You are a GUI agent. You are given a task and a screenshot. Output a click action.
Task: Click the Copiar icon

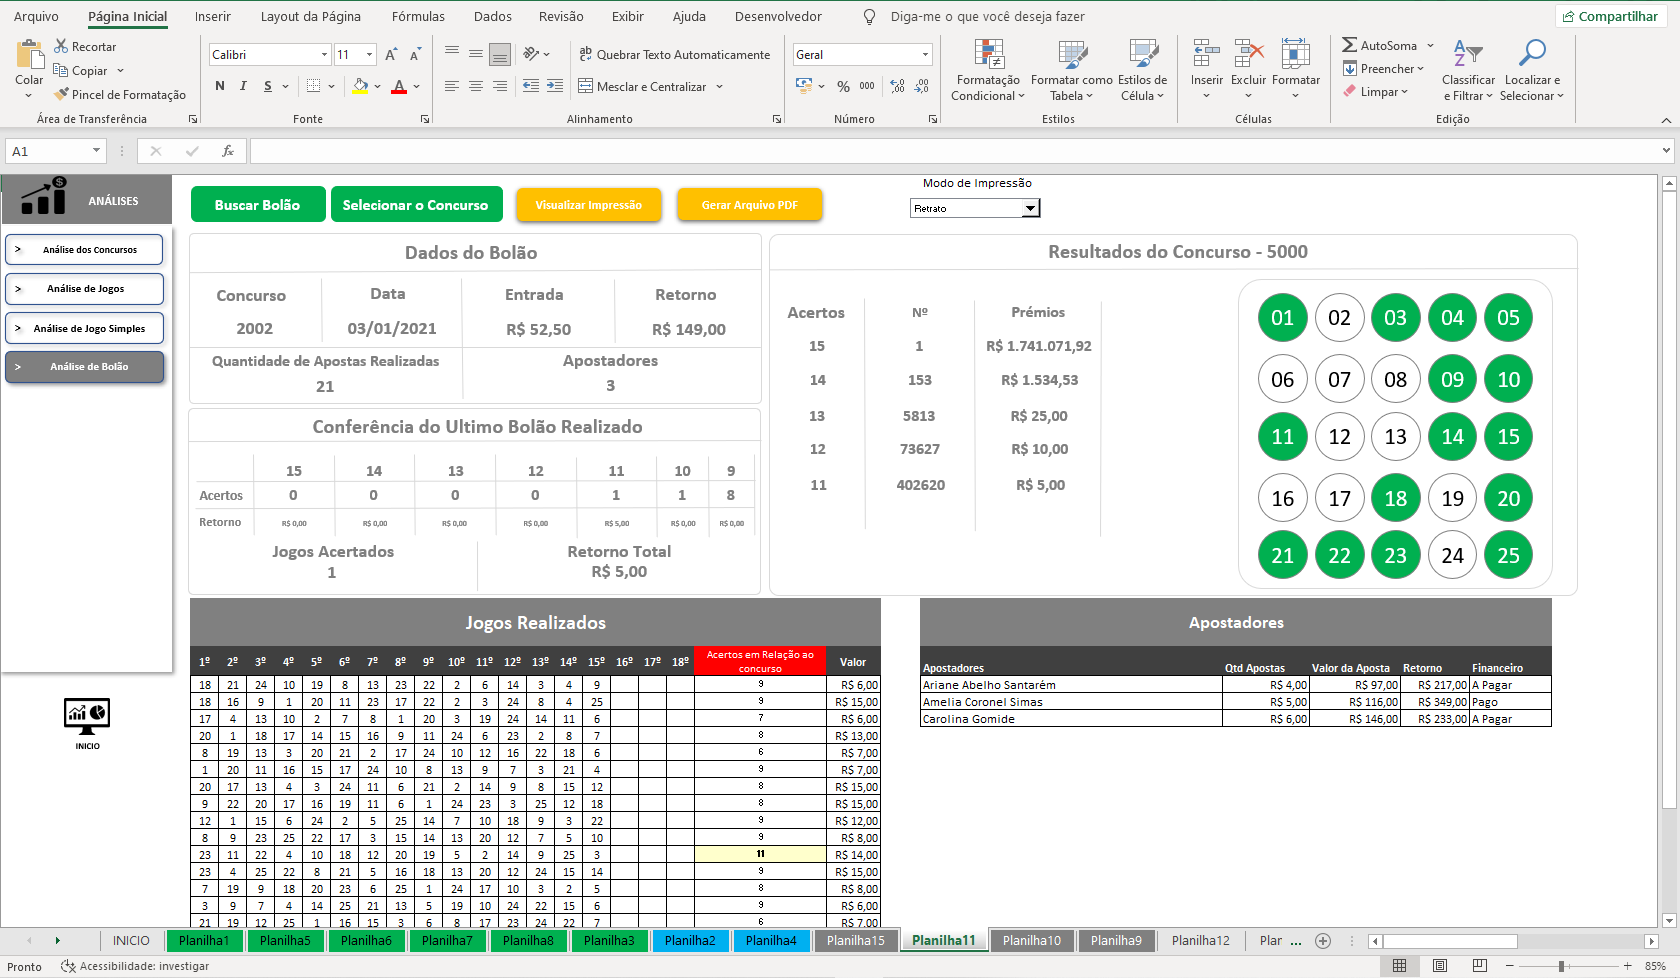tap(61, 70)
